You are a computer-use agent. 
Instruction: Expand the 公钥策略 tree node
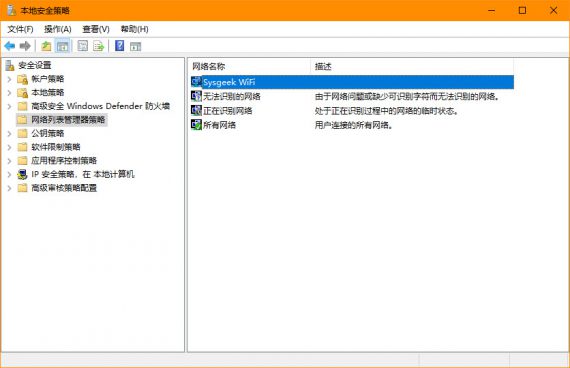tap(9, 133)
